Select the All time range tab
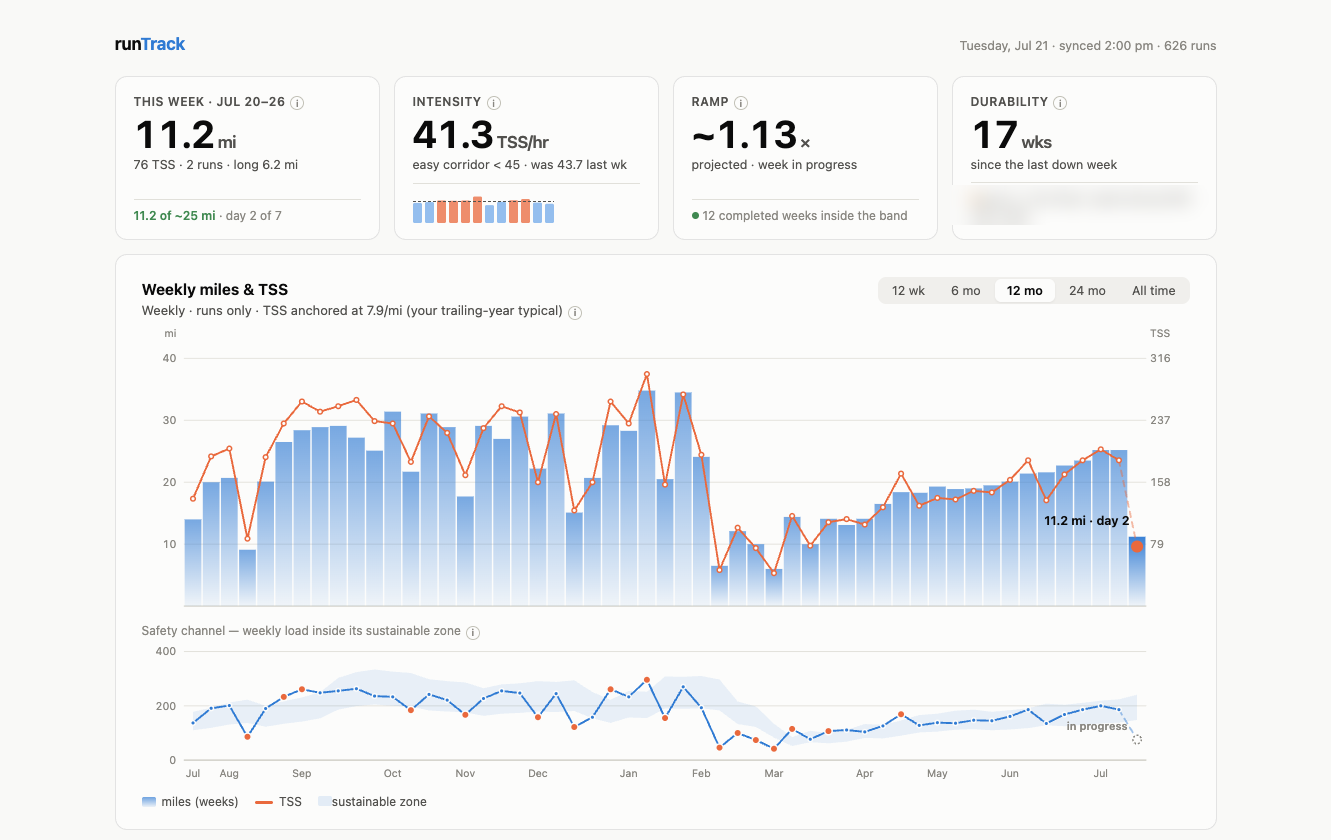The height and width of the screenshot is (840, 1331). (x=1153, y=291)
